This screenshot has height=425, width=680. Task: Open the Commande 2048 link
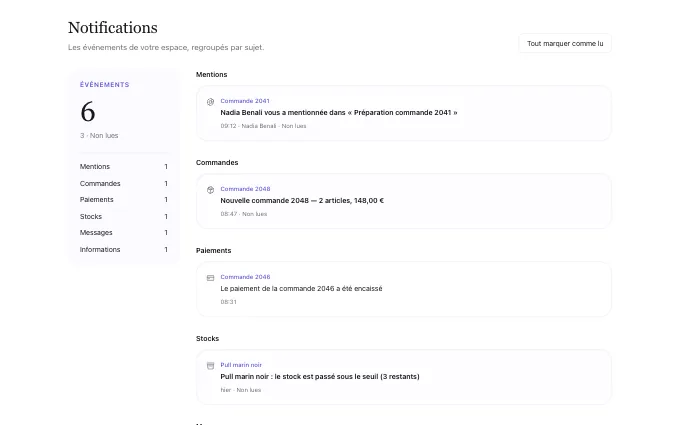tap(245, 189)
